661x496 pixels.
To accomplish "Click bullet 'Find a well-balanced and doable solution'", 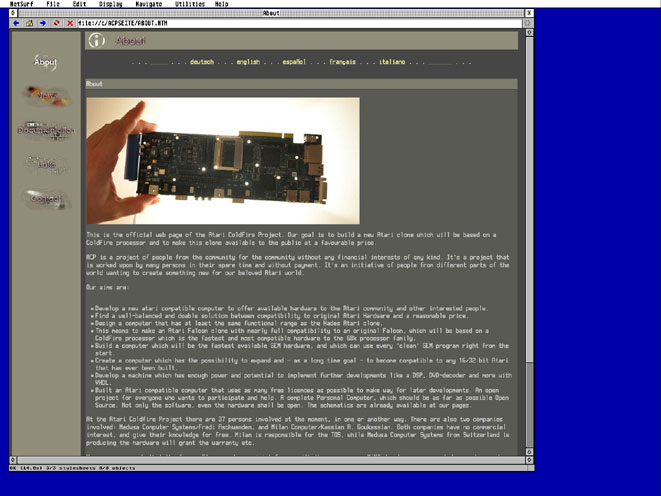I will click(281, 316).
